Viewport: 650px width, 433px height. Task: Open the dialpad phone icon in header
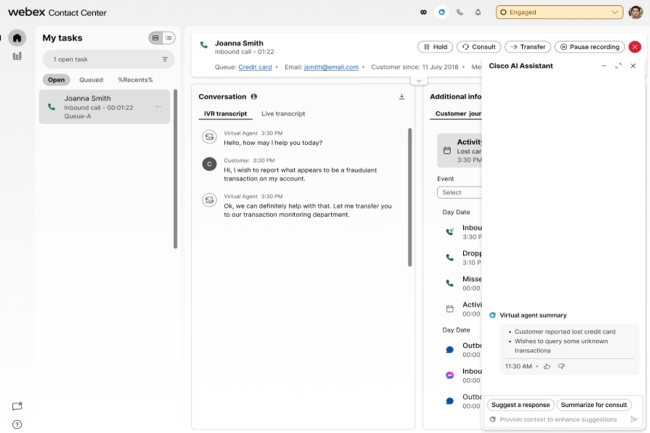click(460, 12)
